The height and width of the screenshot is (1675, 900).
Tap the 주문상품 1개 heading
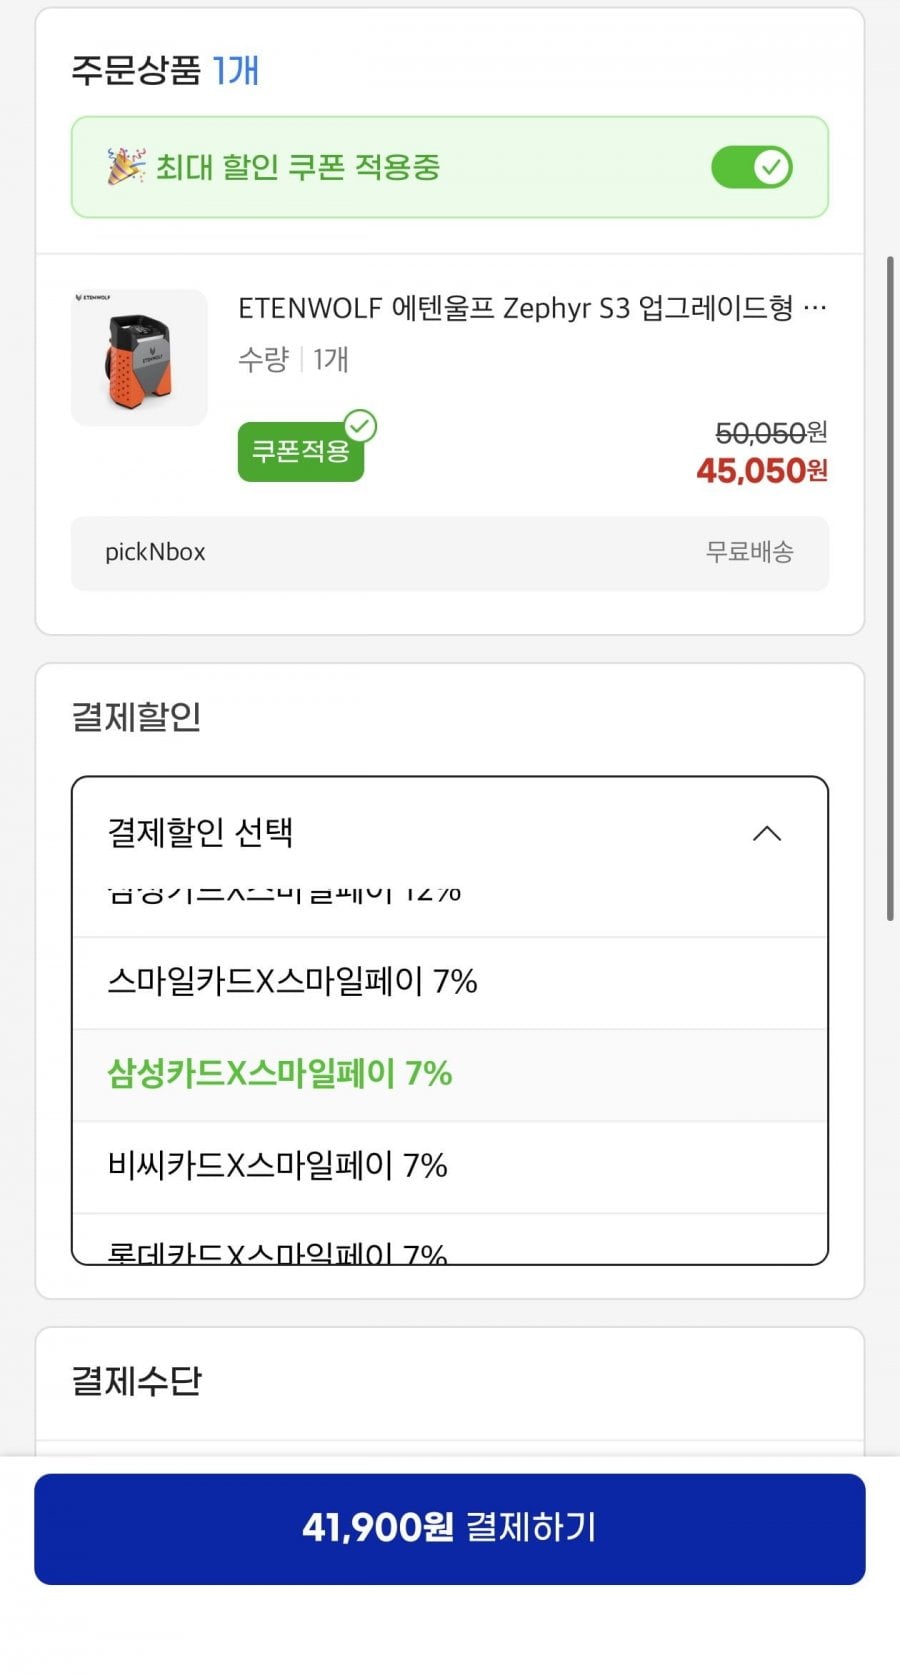[x=165, y=70]
